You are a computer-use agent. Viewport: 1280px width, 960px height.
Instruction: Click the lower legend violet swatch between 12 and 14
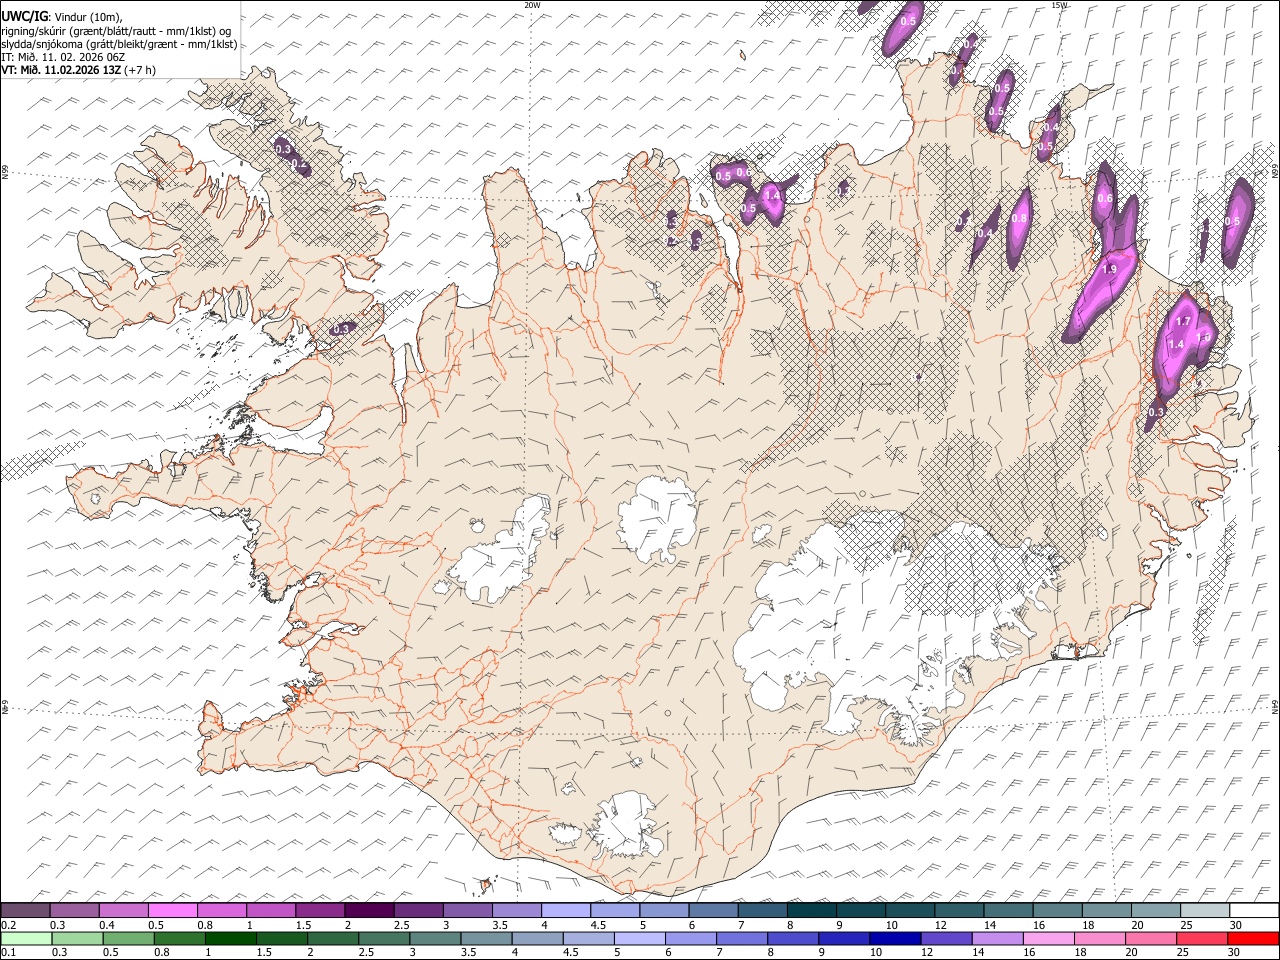[x=945, y=938]
